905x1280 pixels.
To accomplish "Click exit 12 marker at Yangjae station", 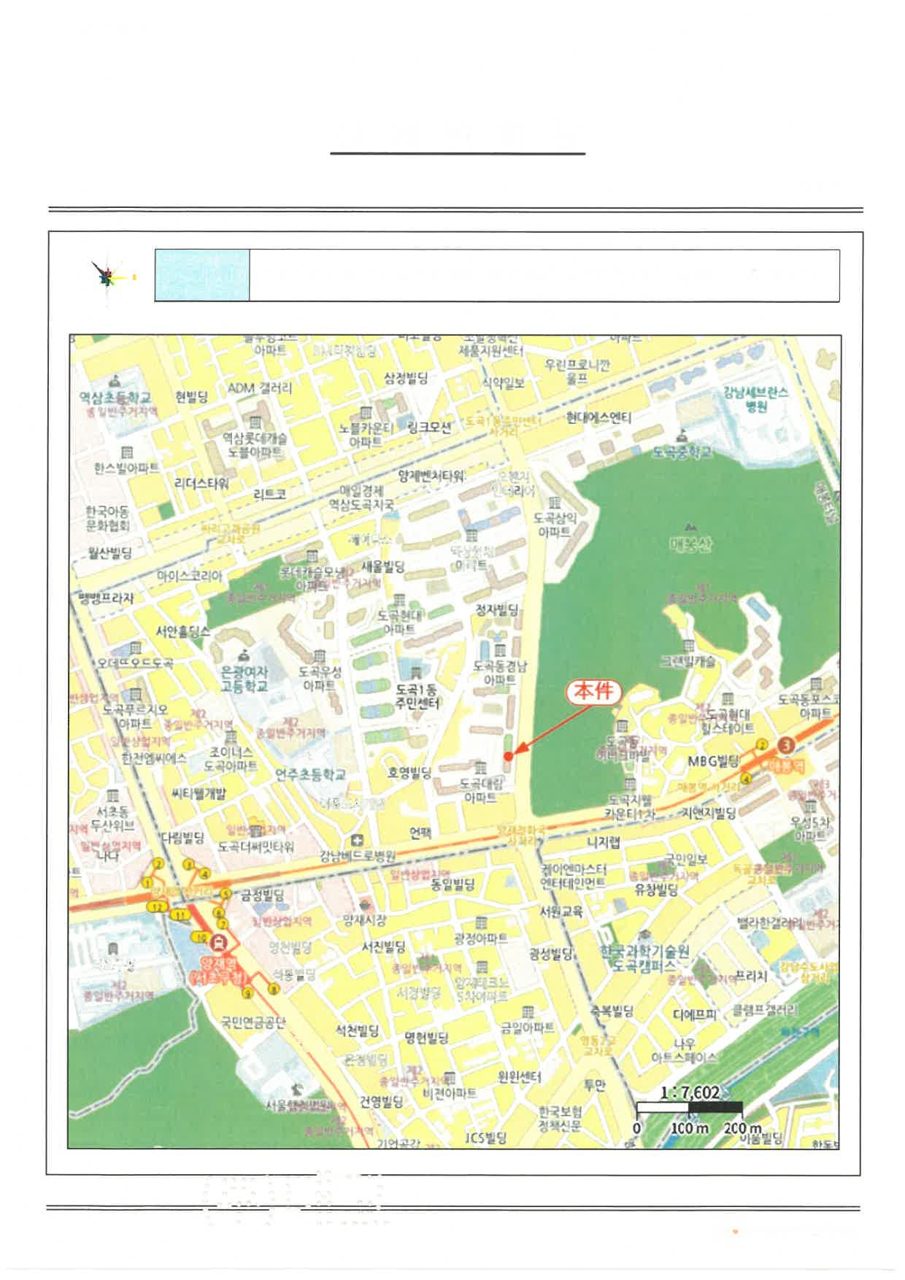I will [157, 906].
